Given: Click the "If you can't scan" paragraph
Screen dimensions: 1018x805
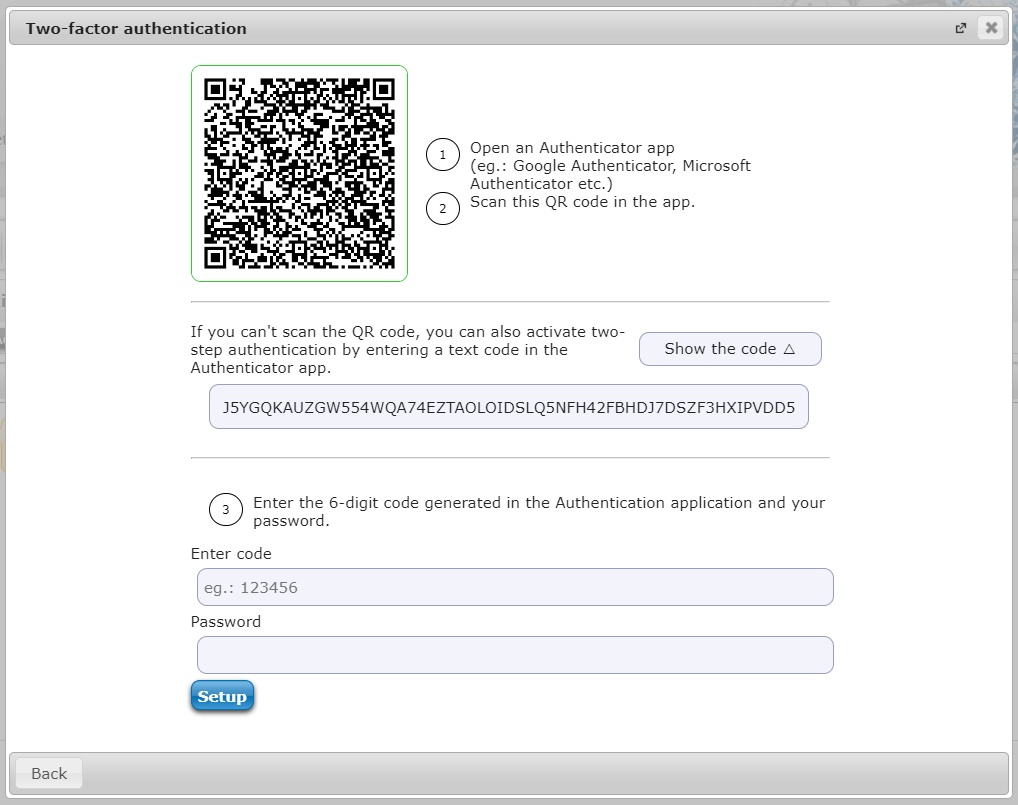Looking at the screenshot, I should tap(407, 350).
